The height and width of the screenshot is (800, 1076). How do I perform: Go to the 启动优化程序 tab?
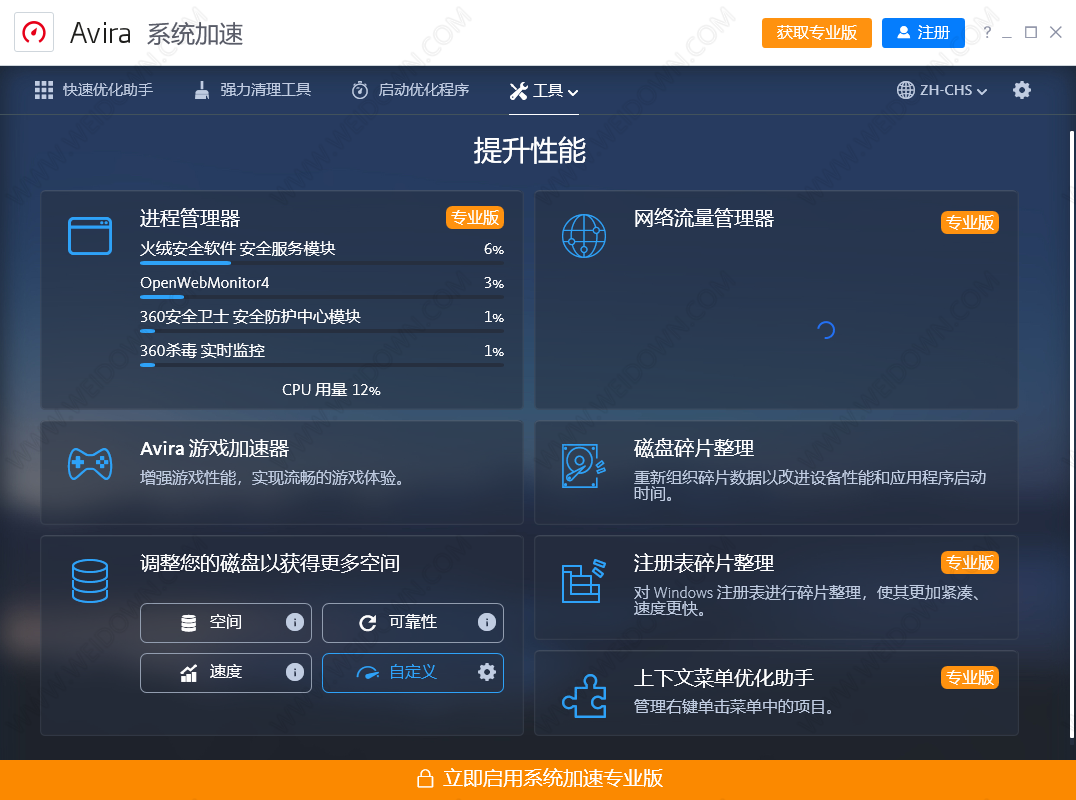coord(410,90)
